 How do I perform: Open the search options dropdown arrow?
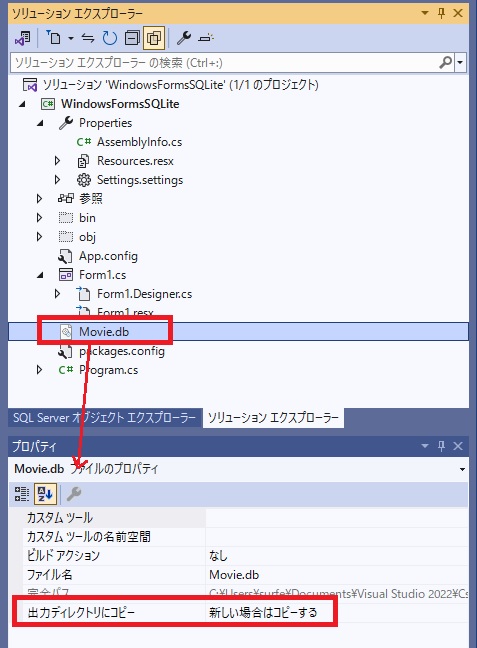click(460, 63)
